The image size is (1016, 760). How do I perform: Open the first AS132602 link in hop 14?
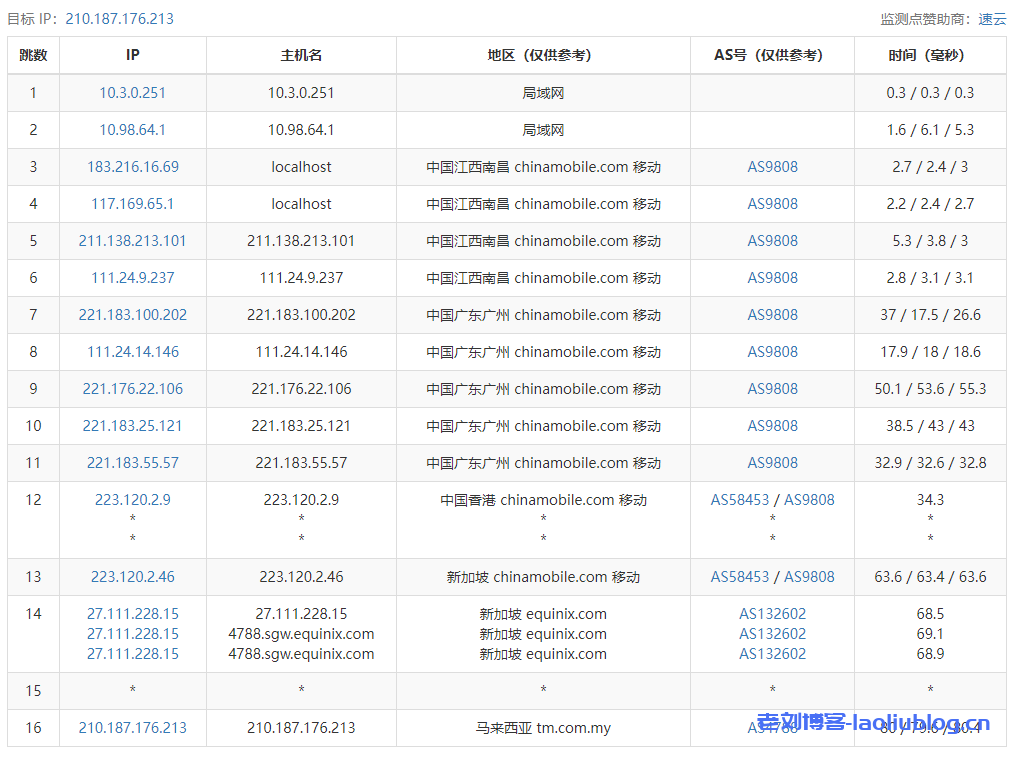(772, 614)
